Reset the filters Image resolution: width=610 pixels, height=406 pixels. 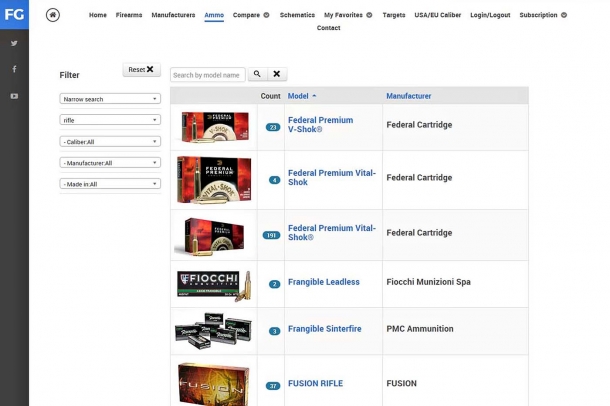141,69
